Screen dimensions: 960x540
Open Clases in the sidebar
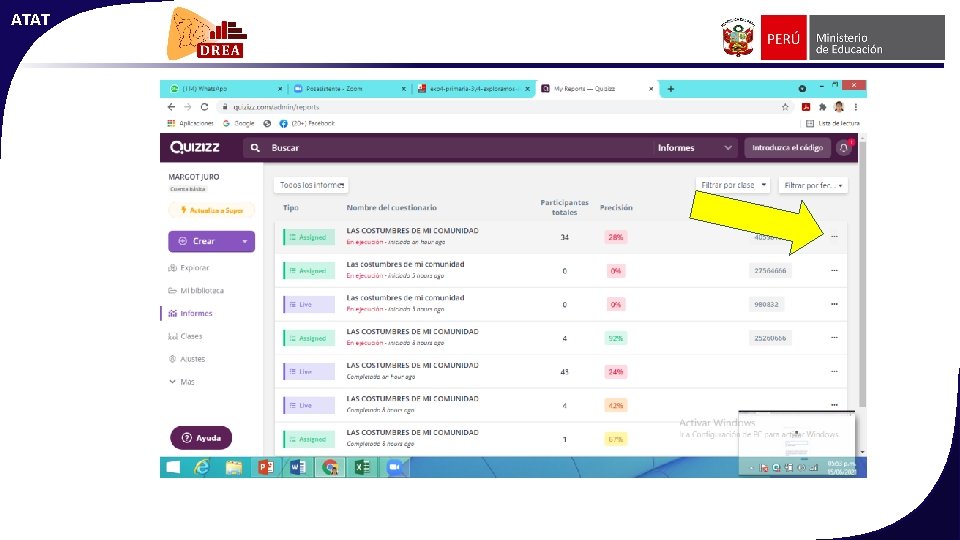tap(185, 336)
